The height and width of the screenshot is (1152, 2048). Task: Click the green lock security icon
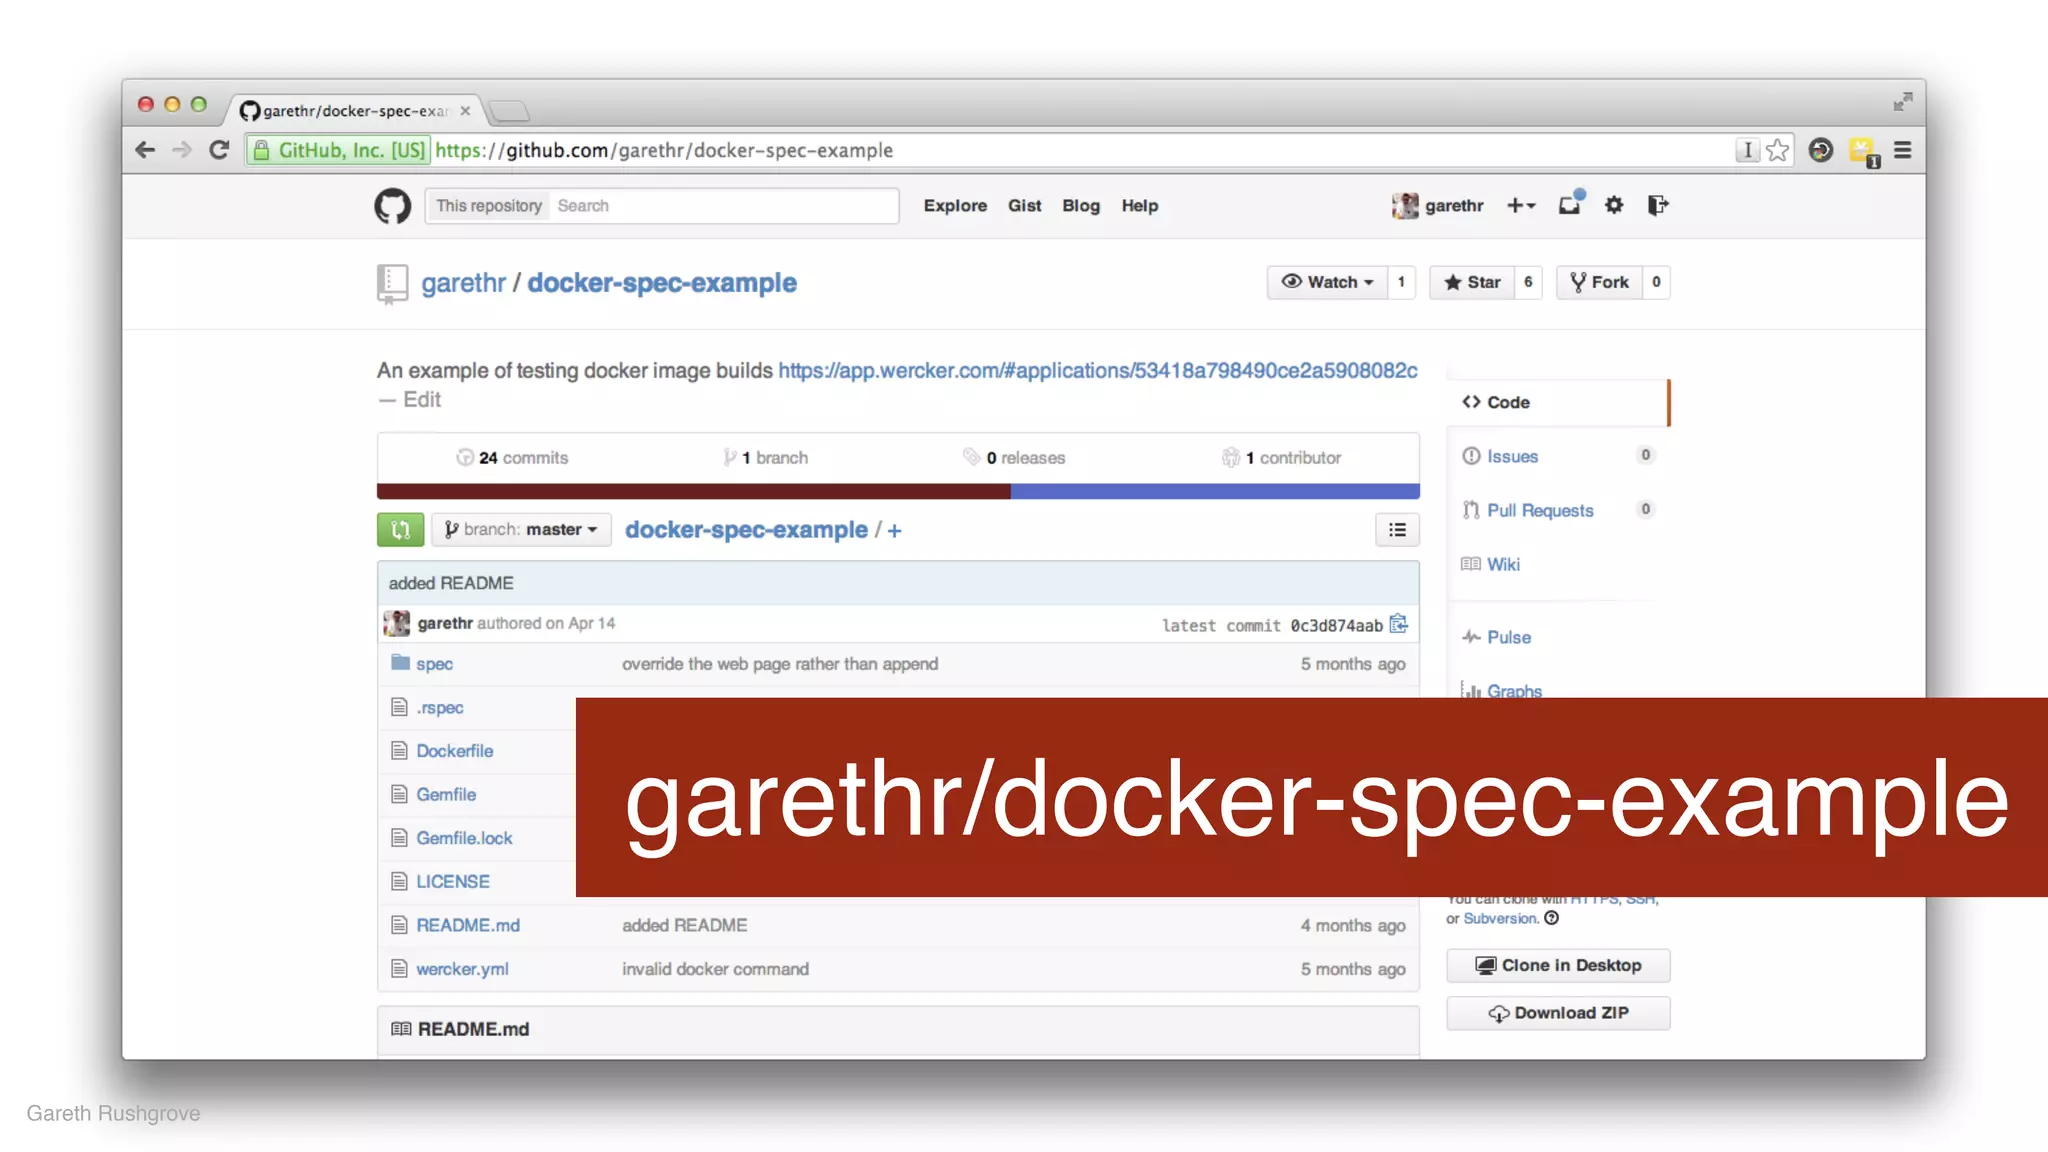261,150
